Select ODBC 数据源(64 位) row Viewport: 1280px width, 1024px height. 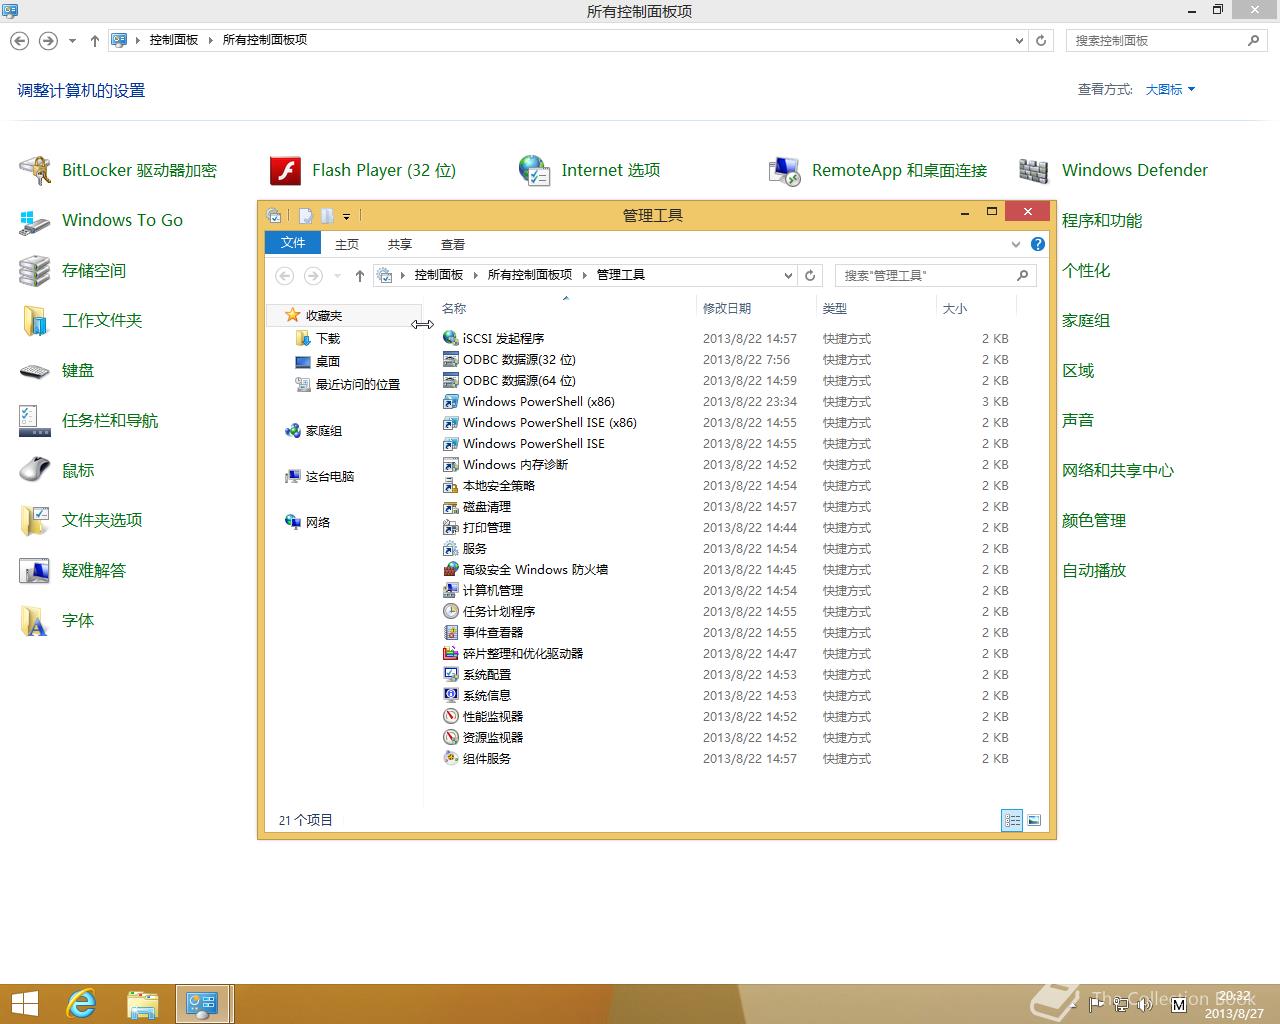tap(728, 380)
